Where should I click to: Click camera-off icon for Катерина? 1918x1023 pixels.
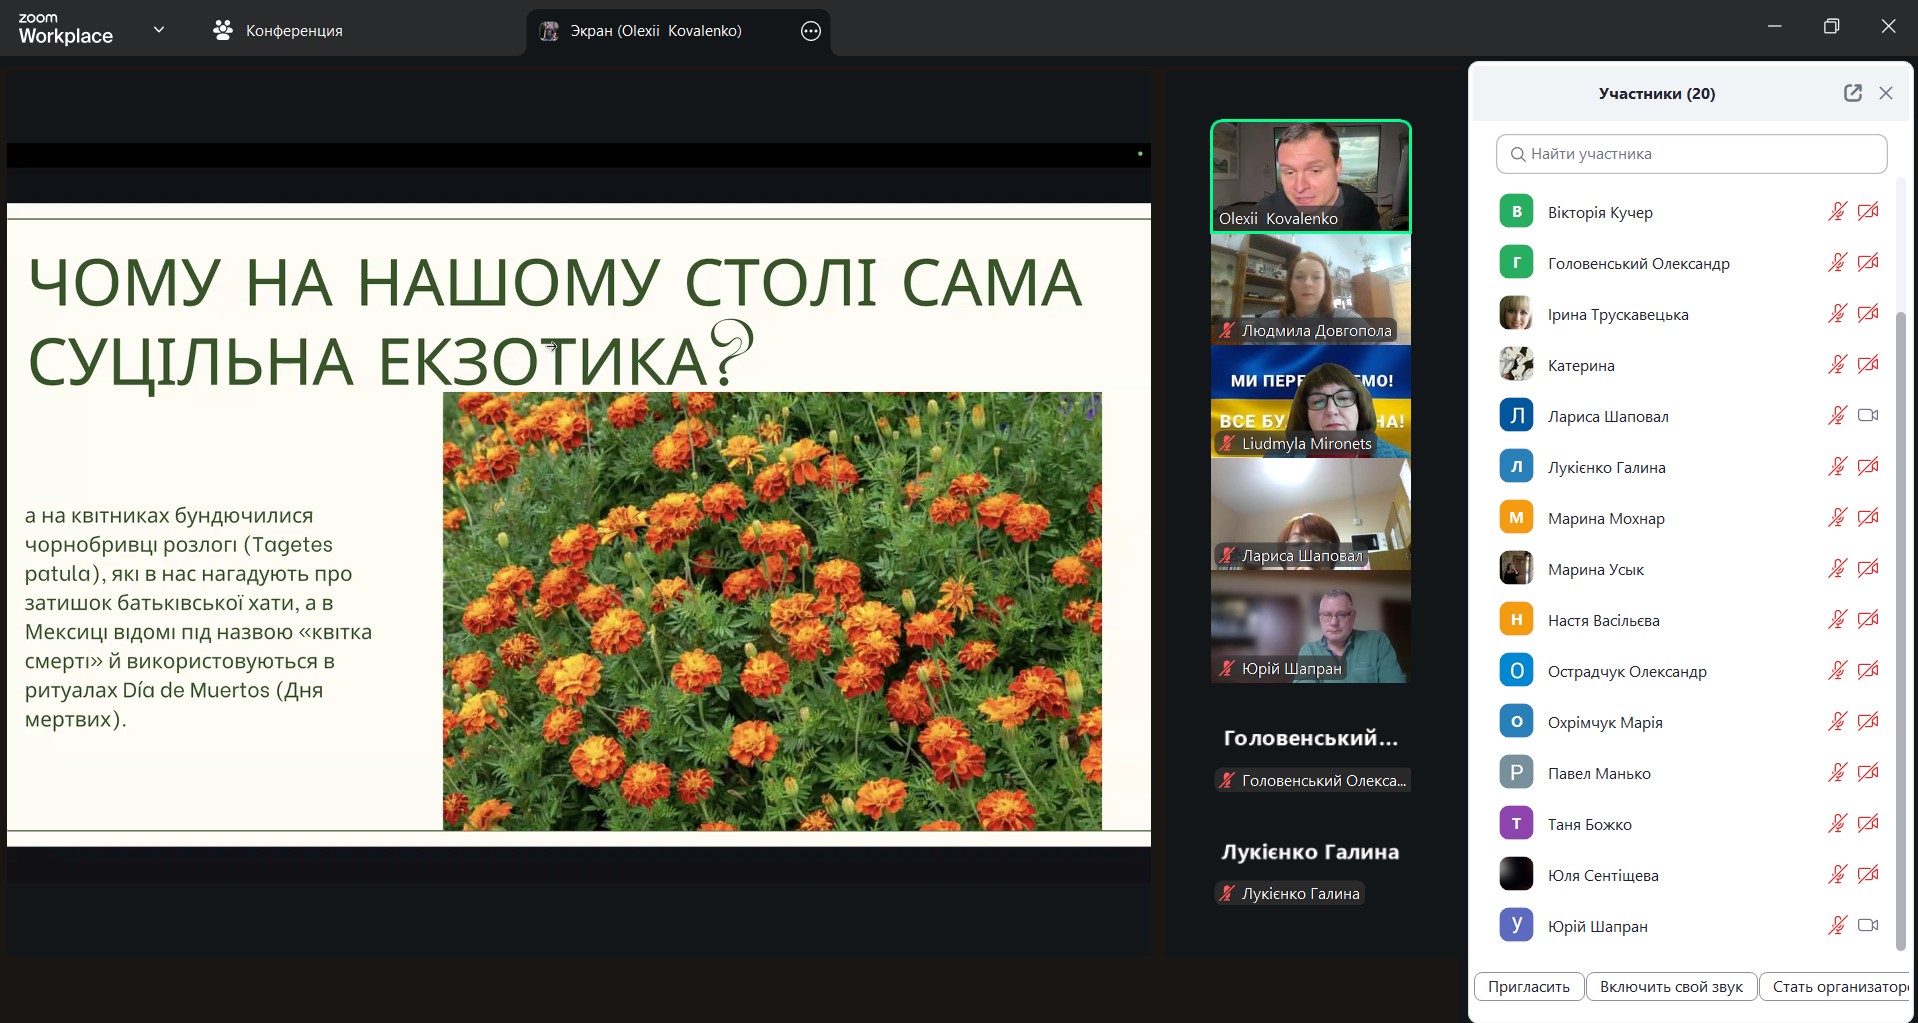(x=1867, y=365)
